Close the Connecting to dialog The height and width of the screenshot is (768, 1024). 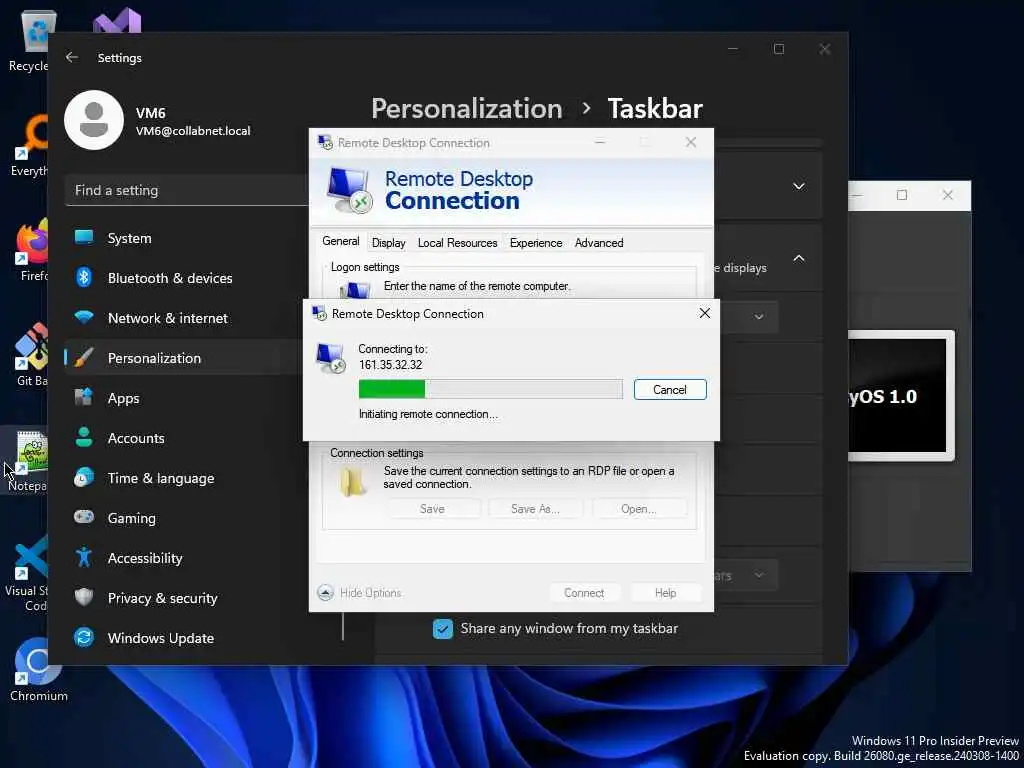coord(705,313)
